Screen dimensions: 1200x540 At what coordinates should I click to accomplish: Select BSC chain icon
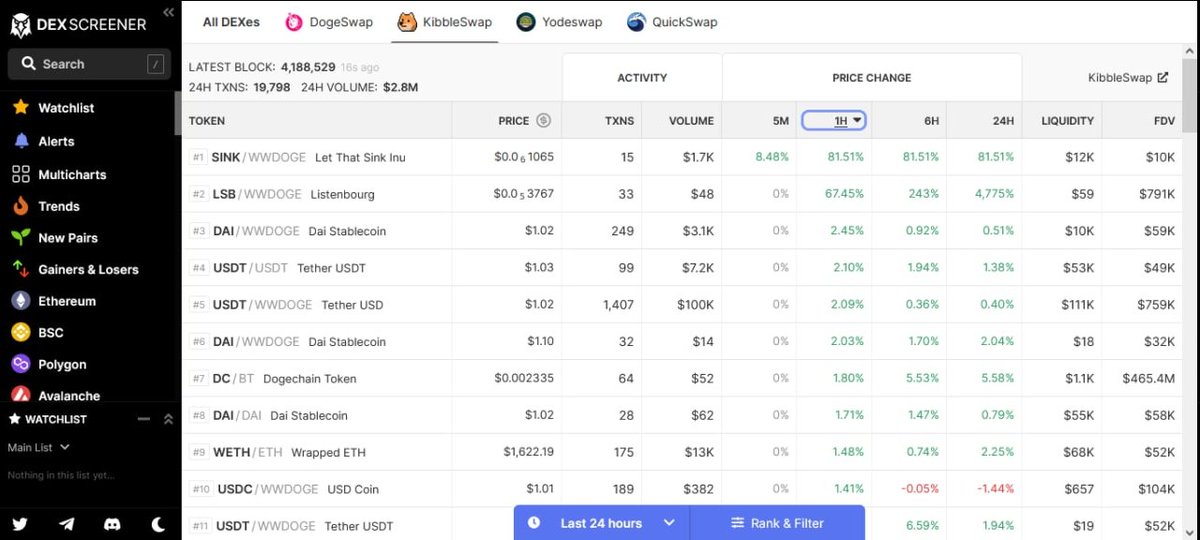point(20,332)
